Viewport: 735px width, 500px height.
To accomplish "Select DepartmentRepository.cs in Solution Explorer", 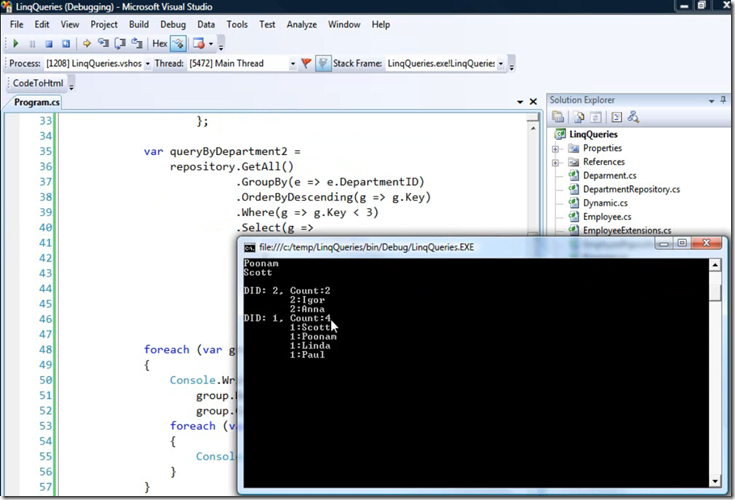I will pos(631,189).
